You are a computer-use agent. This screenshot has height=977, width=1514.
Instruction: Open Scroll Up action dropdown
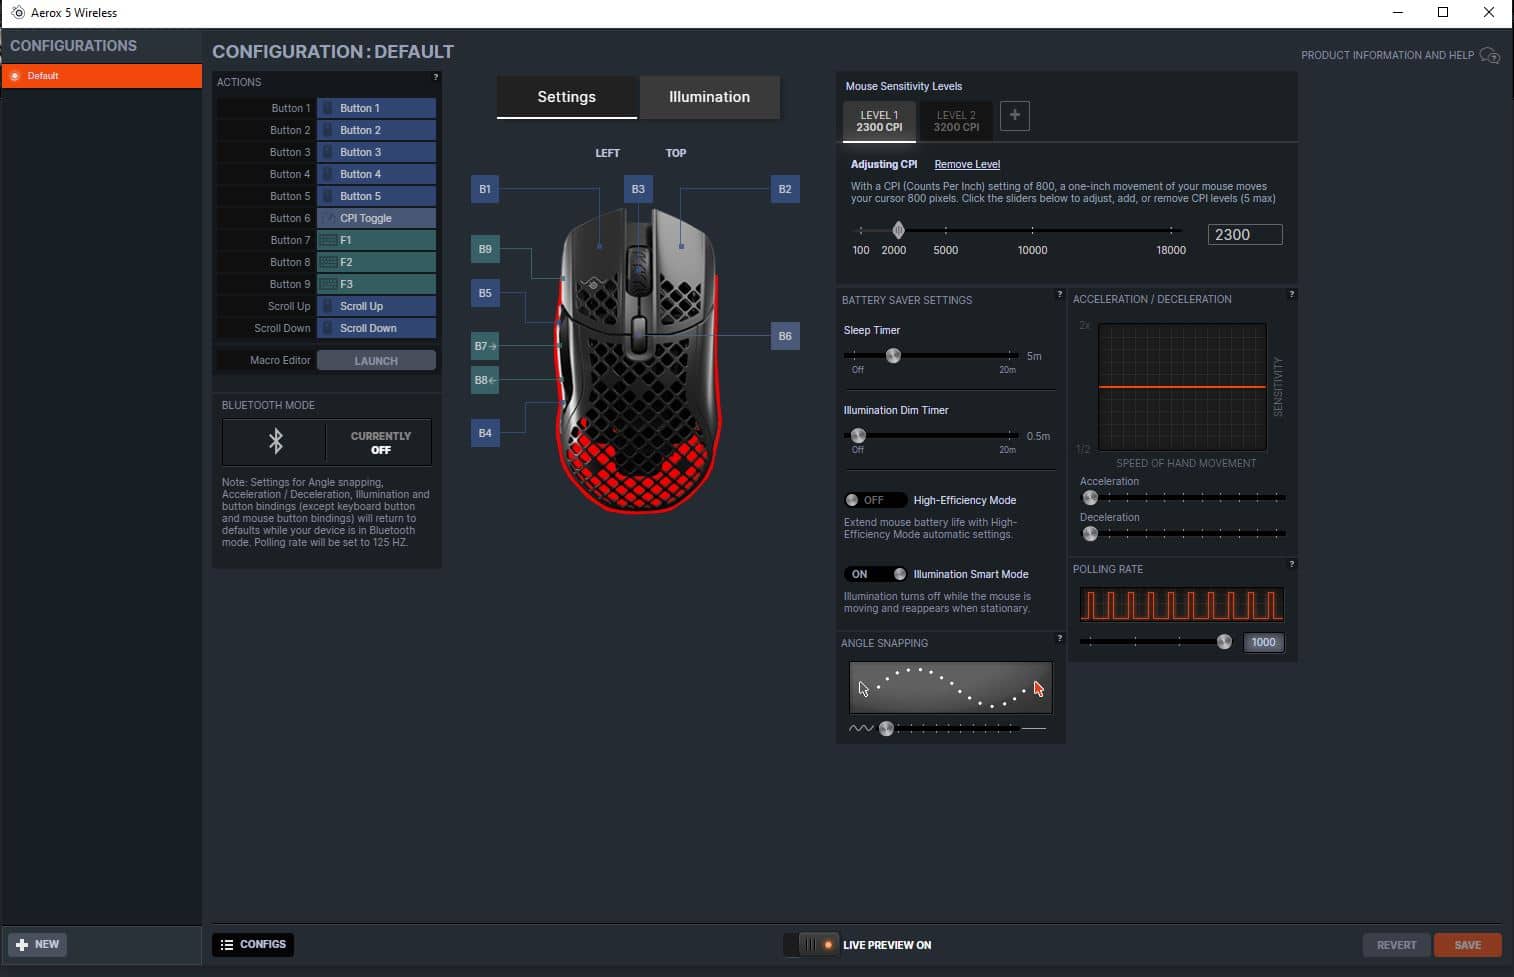[x=376, y=306]
